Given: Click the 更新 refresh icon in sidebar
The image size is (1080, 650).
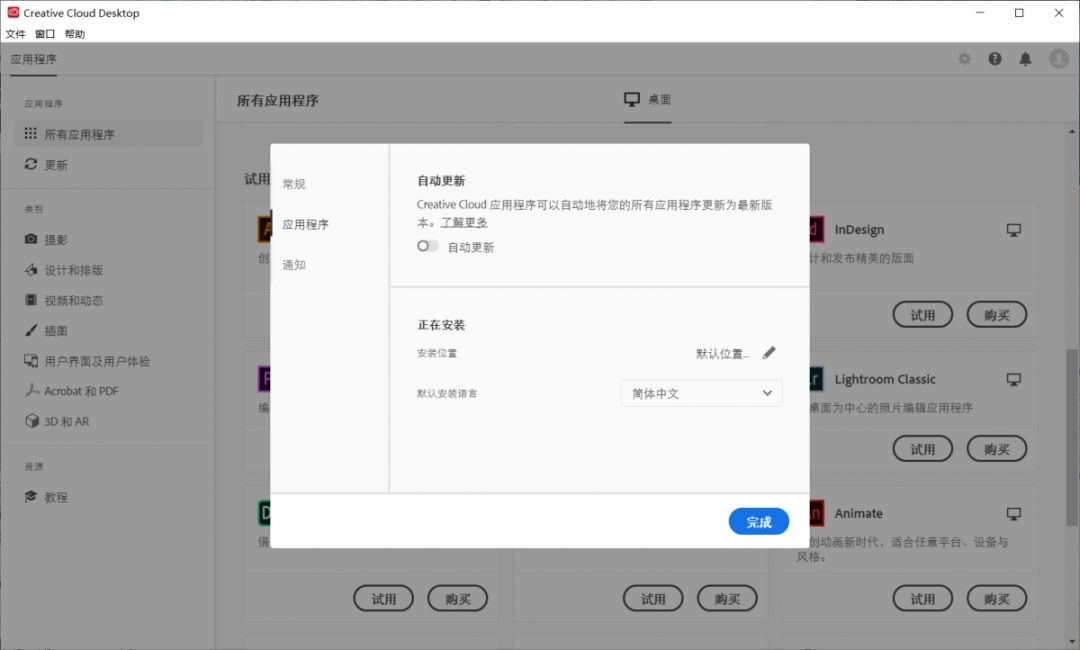Looking at the screenshot, I should 30,164.
